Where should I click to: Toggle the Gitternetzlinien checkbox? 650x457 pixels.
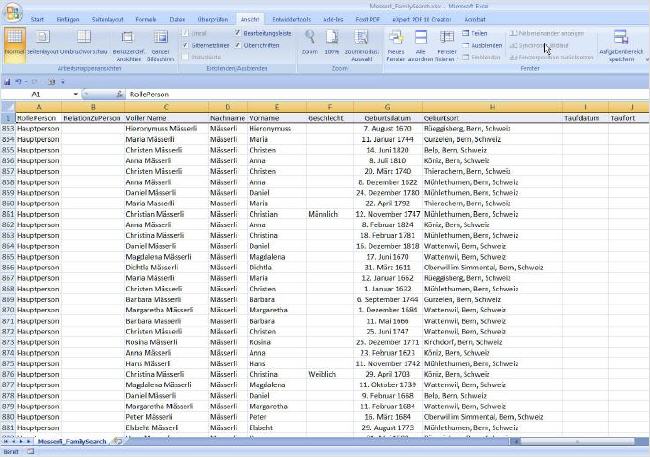click(185, 45)
